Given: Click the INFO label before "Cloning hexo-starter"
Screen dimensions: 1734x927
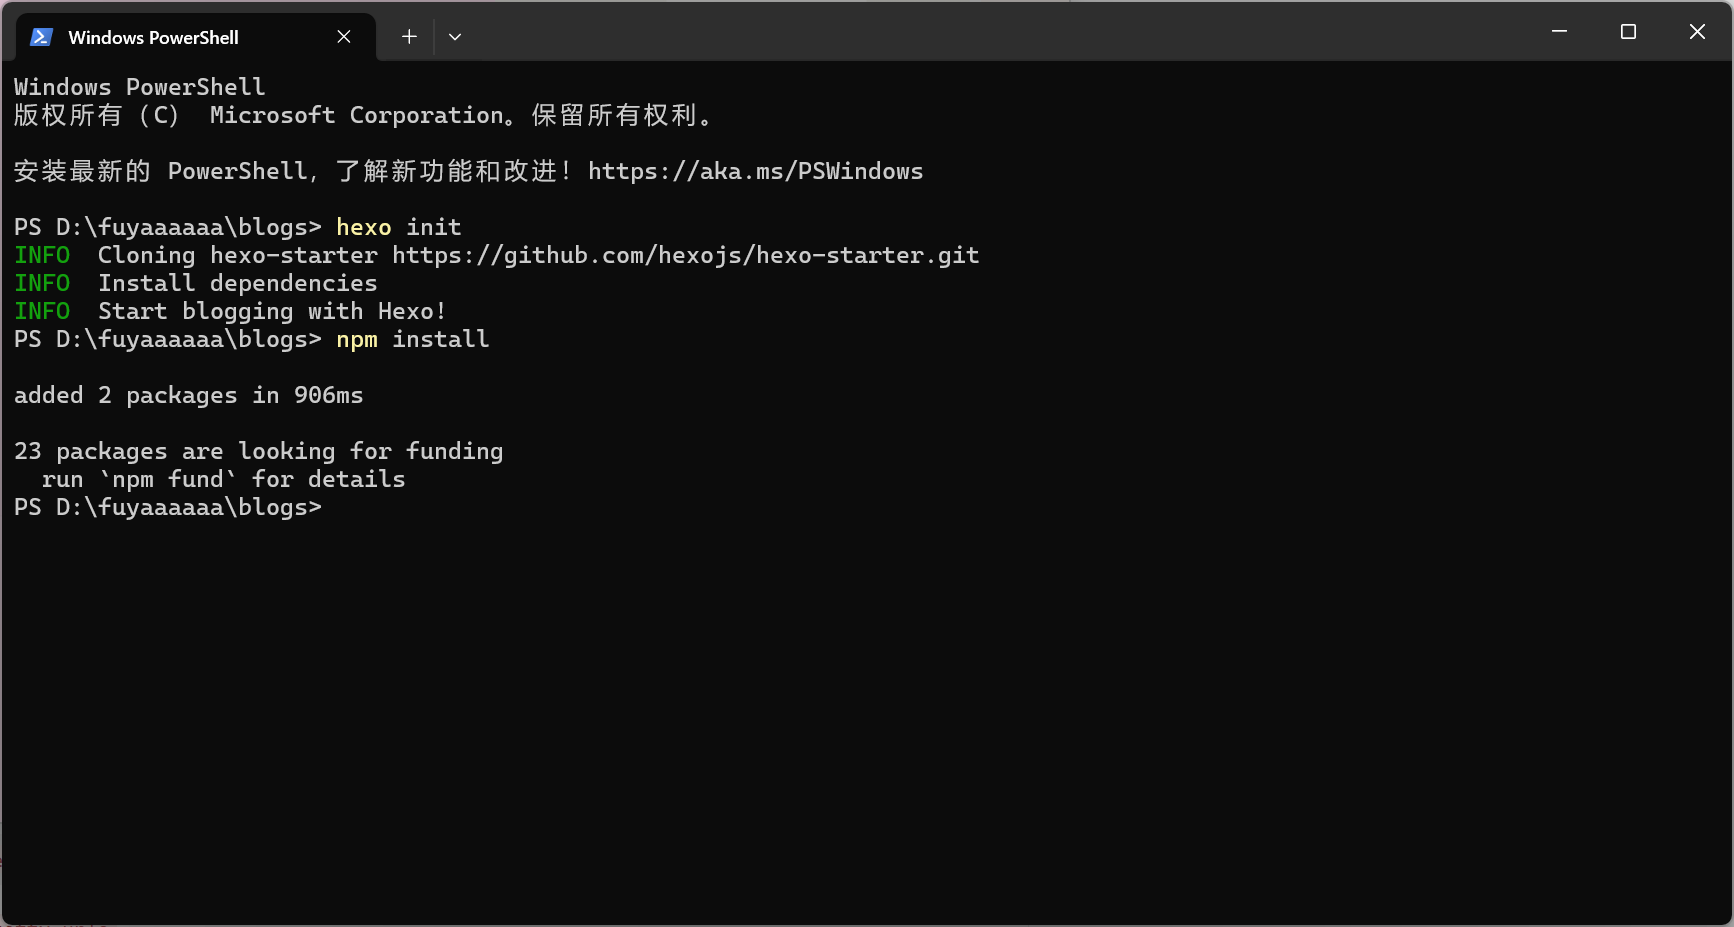Looking at the screenshot, I should 42,256.
